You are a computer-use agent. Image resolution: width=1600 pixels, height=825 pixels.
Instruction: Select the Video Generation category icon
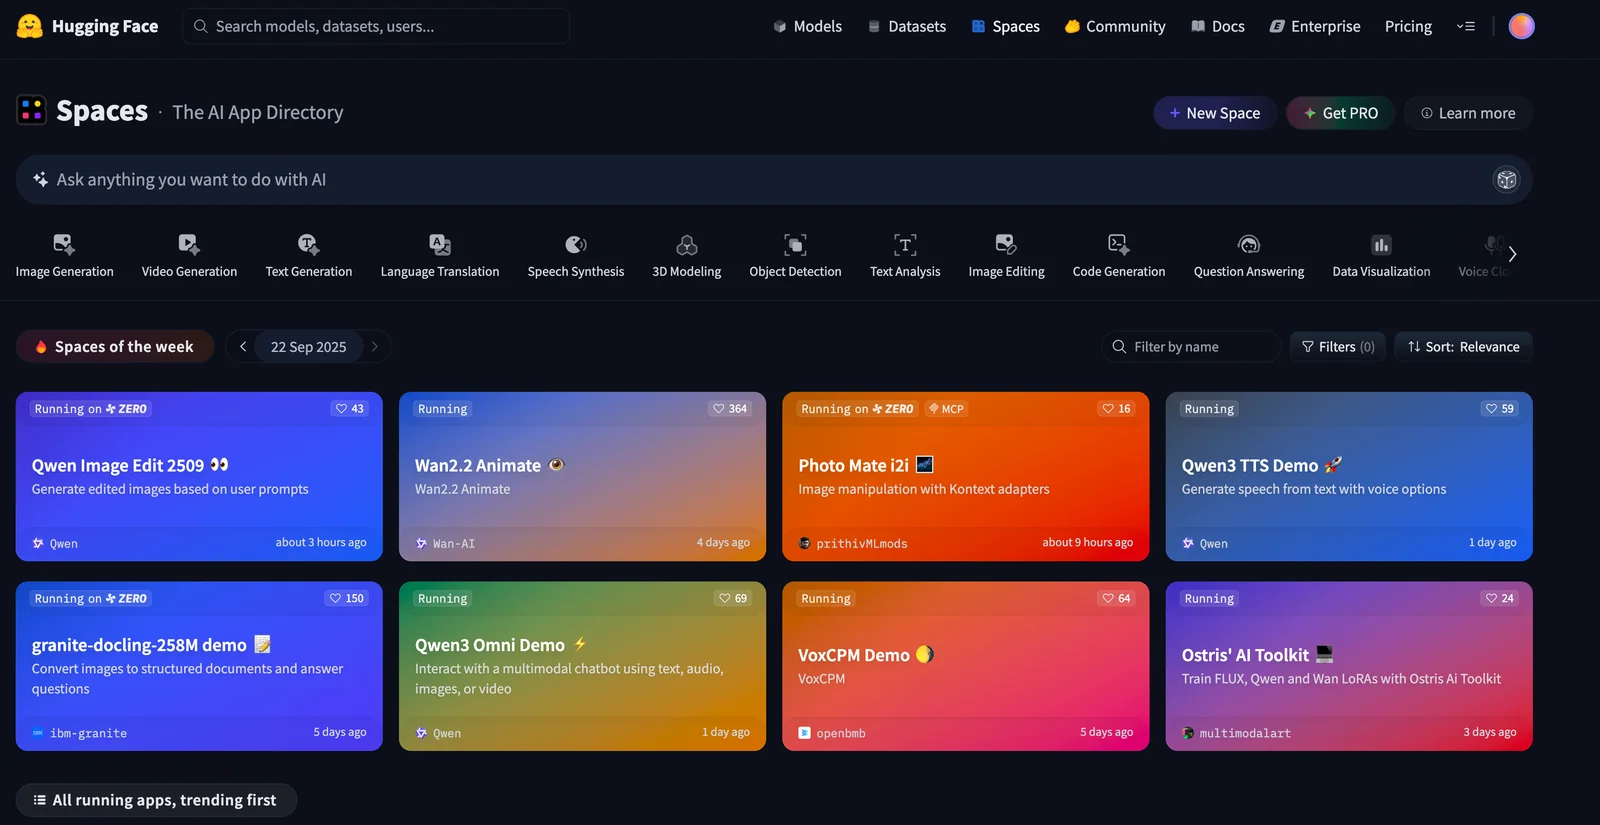tap(189, 245)
